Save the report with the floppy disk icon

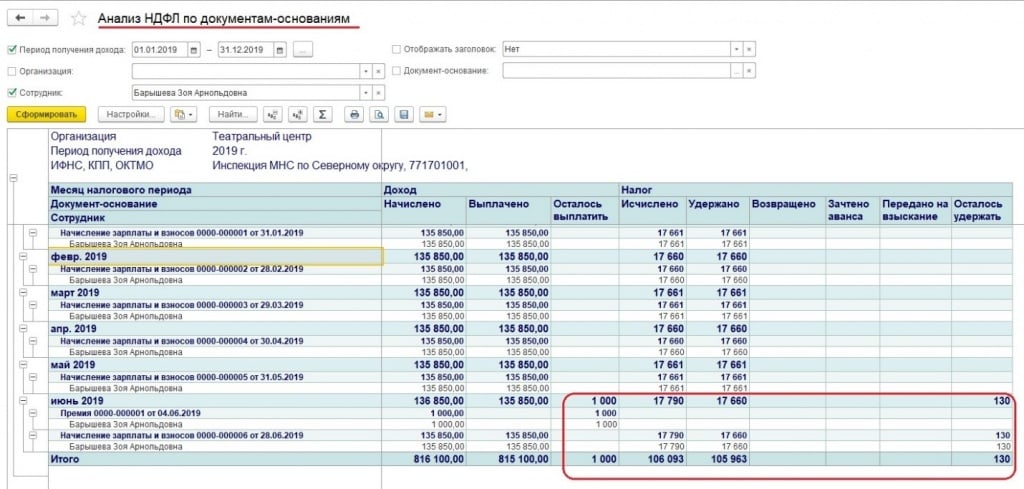click(x=404, y=115)
